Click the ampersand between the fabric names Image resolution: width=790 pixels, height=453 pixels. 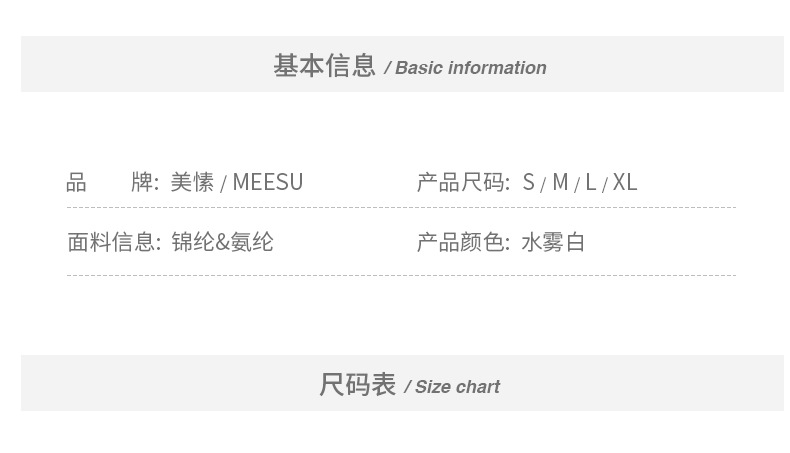(x=223, y=242)
